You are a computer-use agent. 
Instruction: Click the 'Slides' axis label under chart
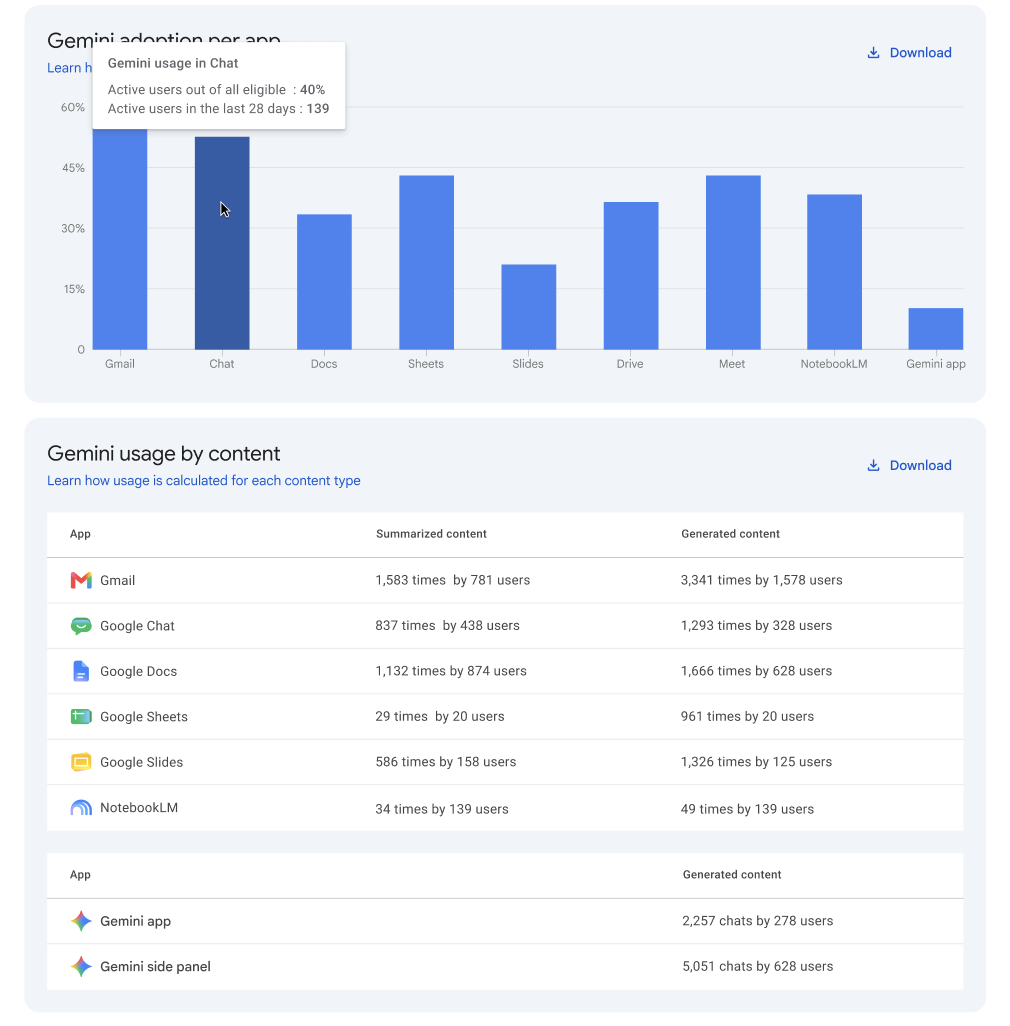(528, 364)
